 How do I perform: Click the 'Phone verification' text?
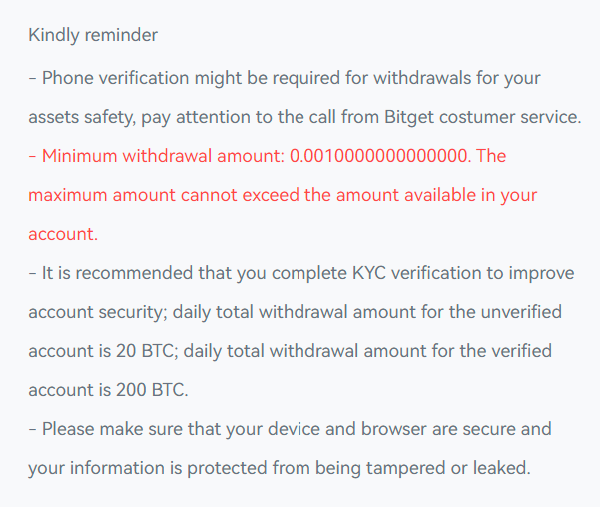tap(116, 78)
